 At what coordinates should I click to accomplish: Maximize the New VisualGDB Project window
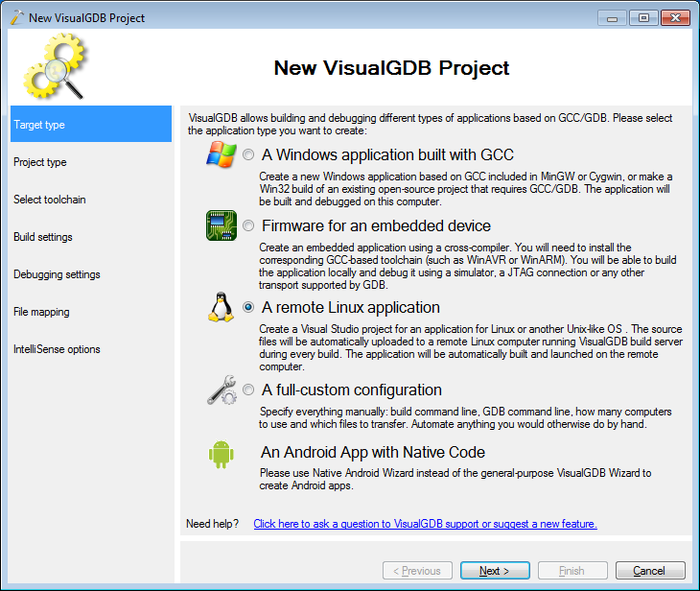(x=643, y=18)
